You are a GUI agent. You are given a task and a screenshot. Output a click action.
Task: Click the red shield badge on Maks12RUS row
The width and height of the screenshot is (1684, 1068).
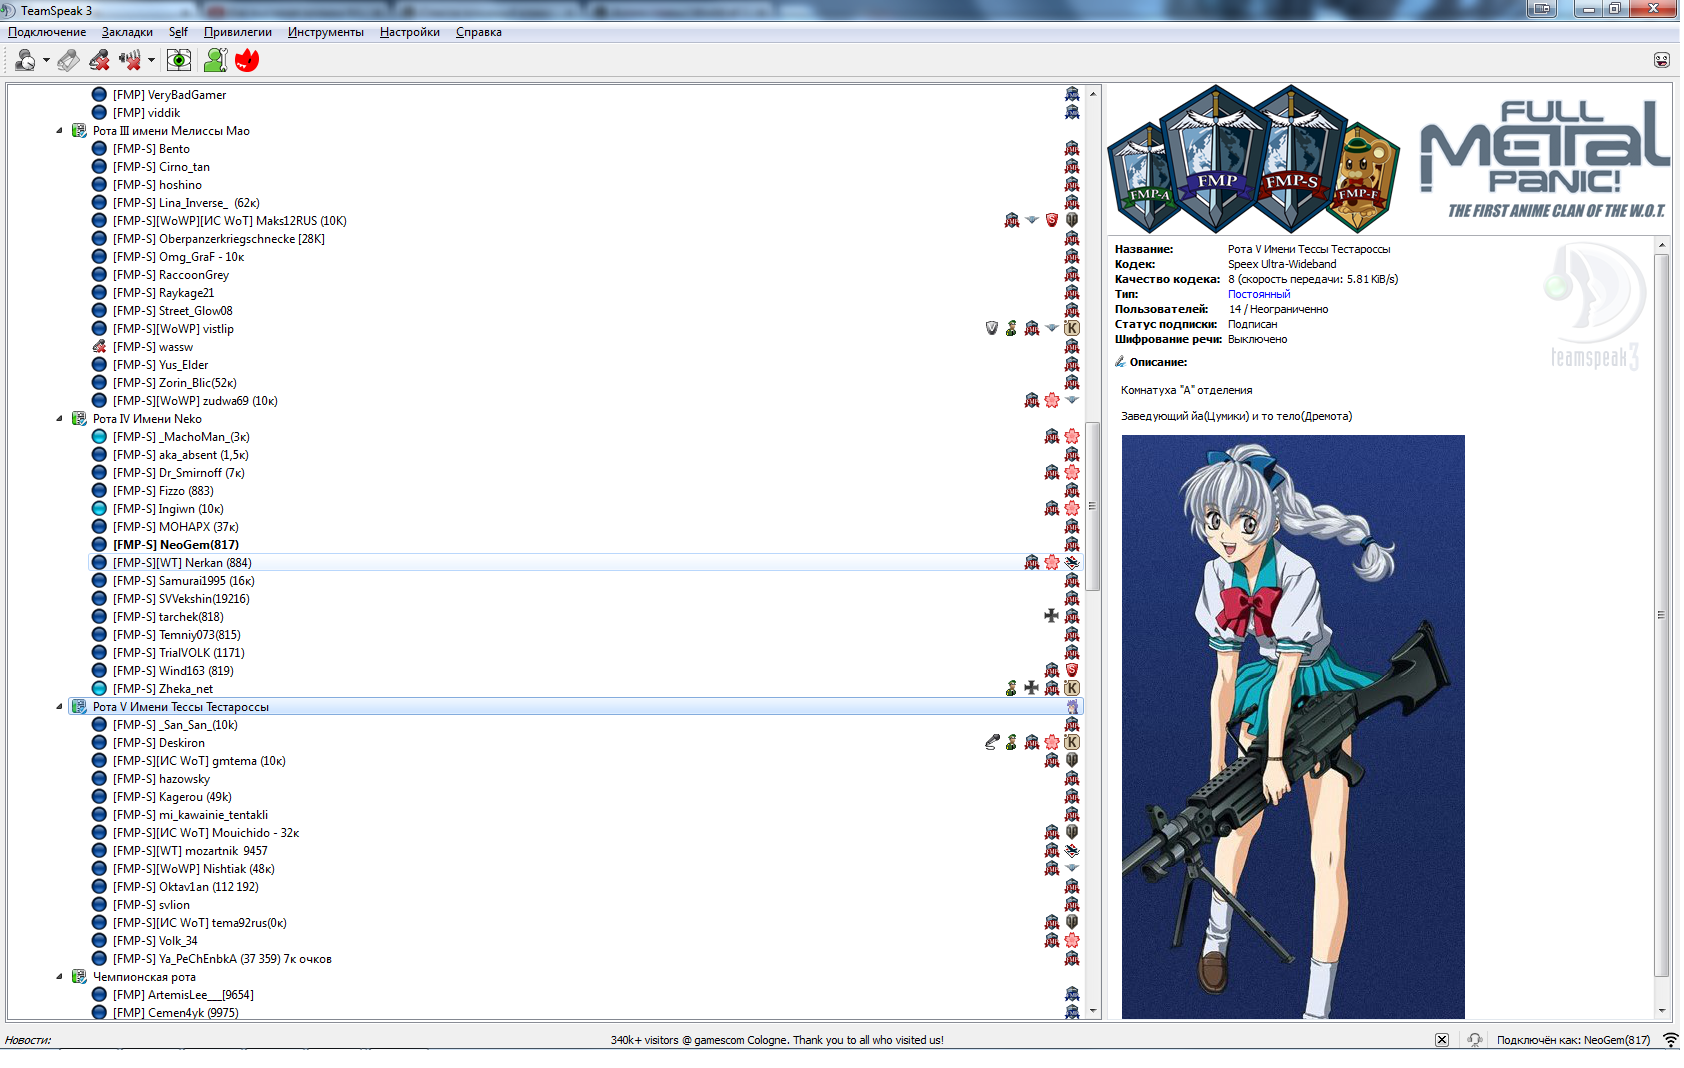point(1052,220)
